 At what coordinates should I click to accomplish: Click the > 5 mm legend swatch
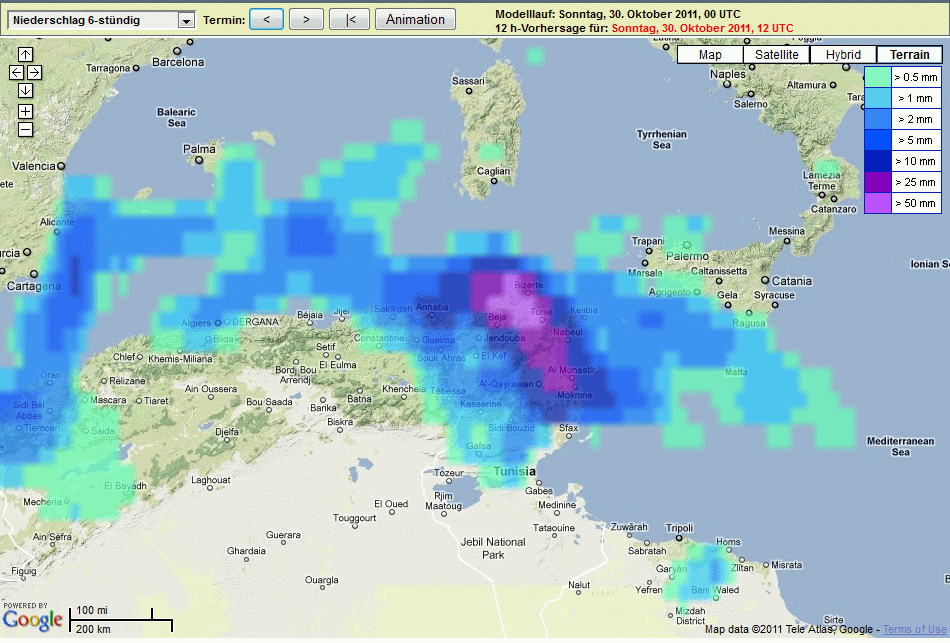pos(877,140)
